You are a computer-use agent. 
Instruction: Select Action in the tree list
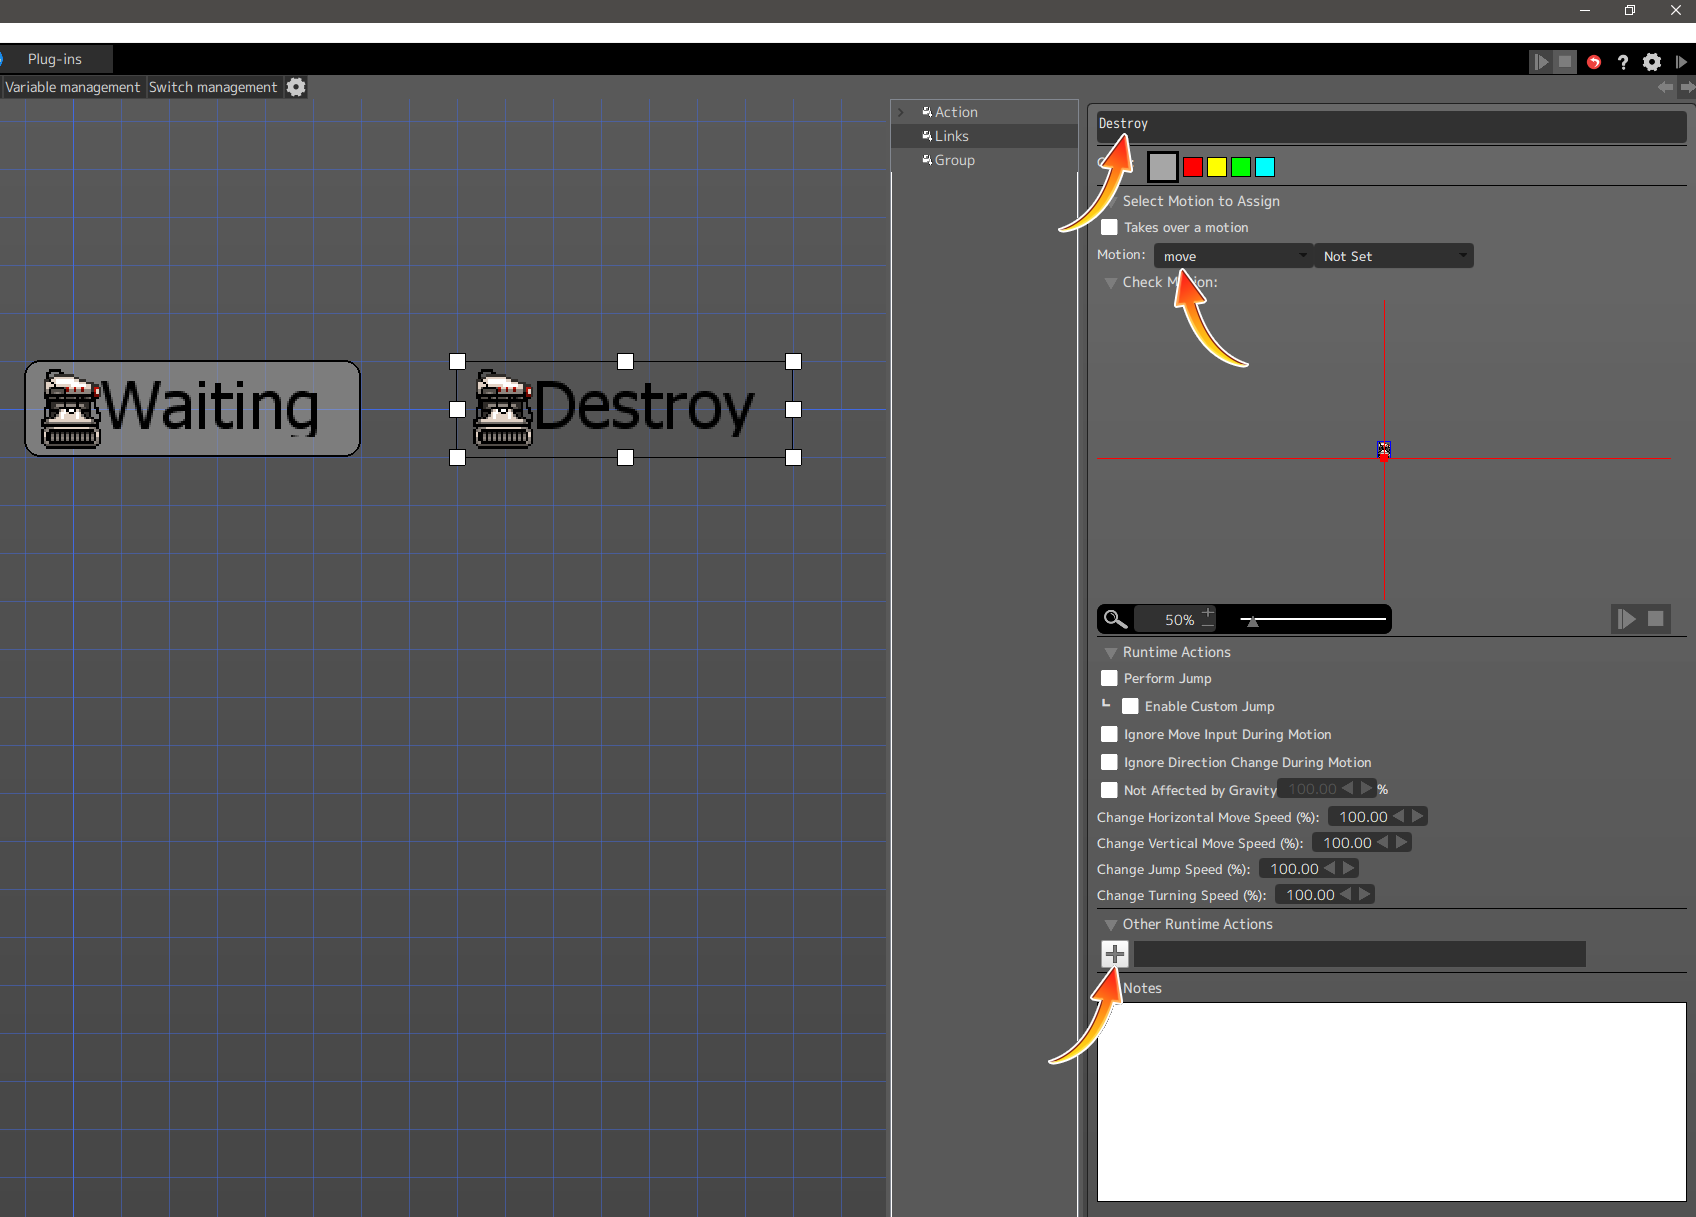tap(956, 112)
